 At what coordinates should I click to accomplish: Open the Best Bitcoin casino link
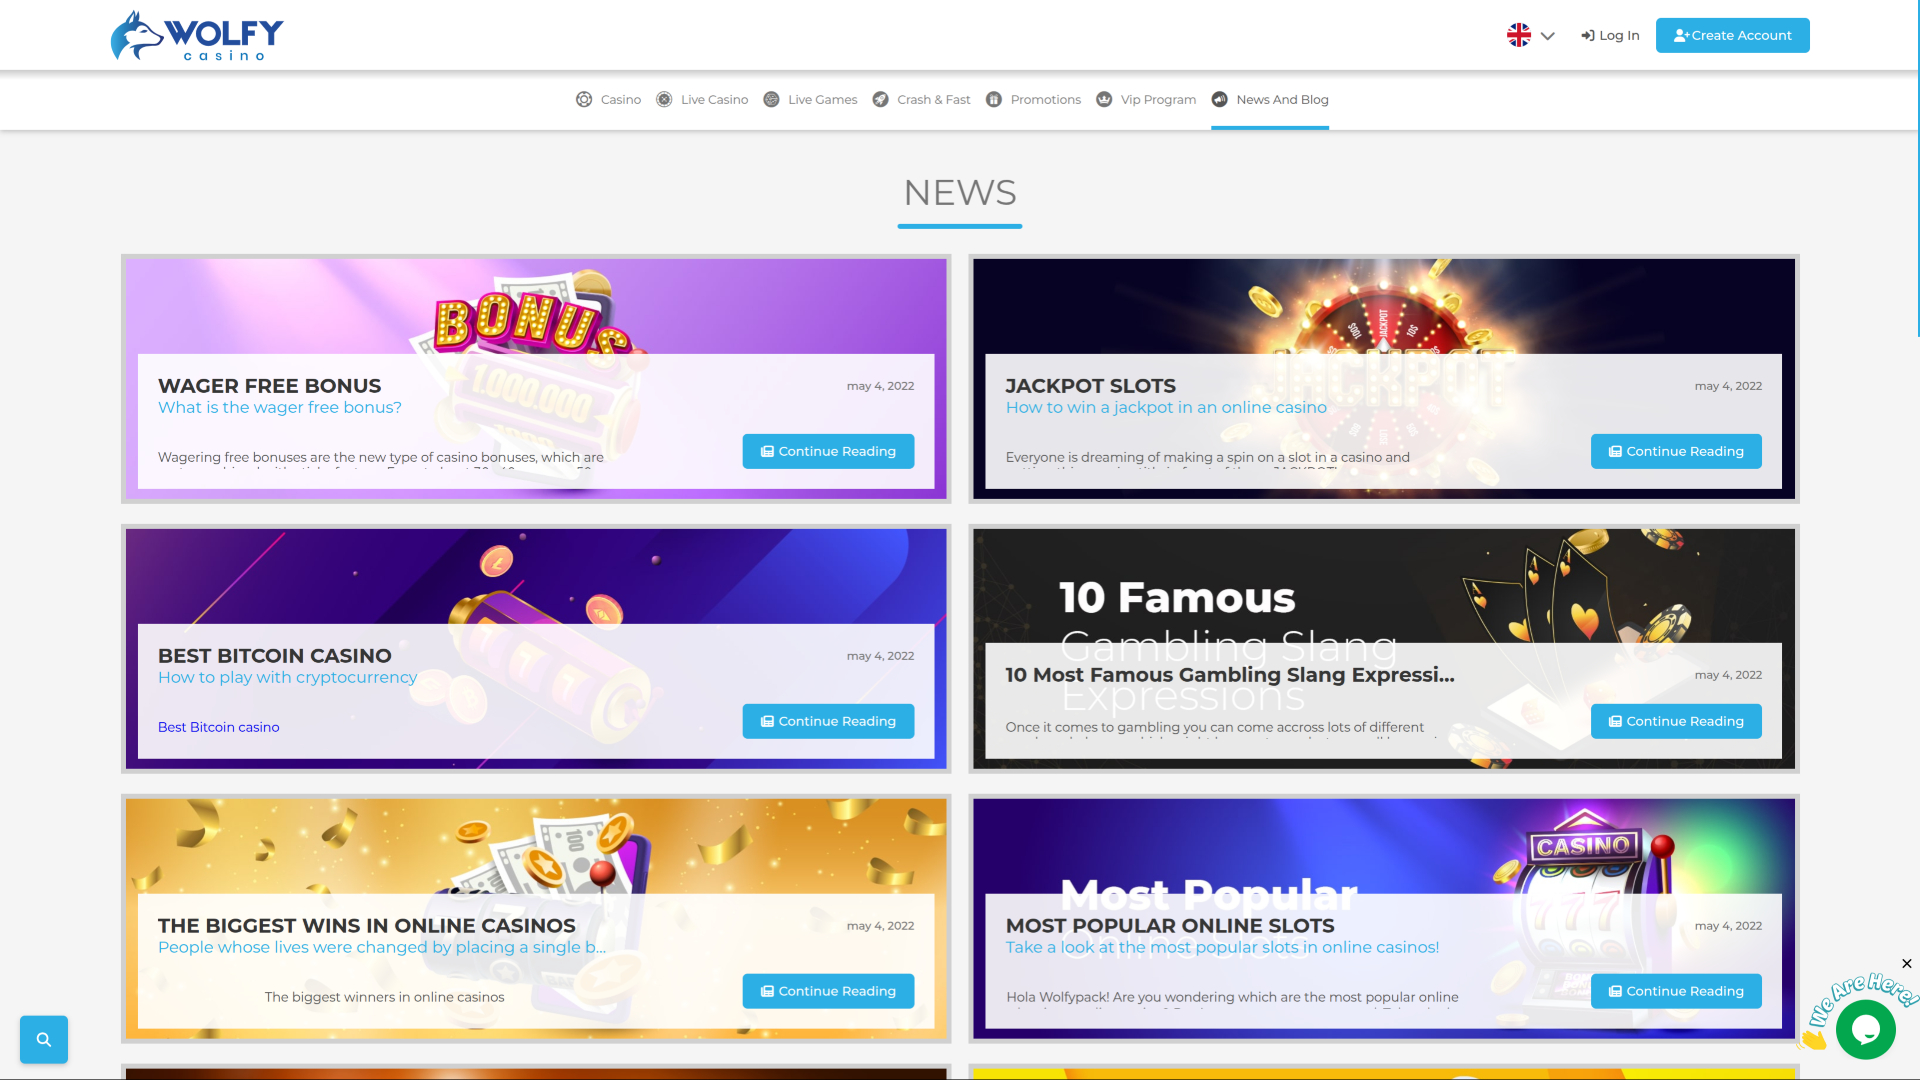click(x=218, y=727)
